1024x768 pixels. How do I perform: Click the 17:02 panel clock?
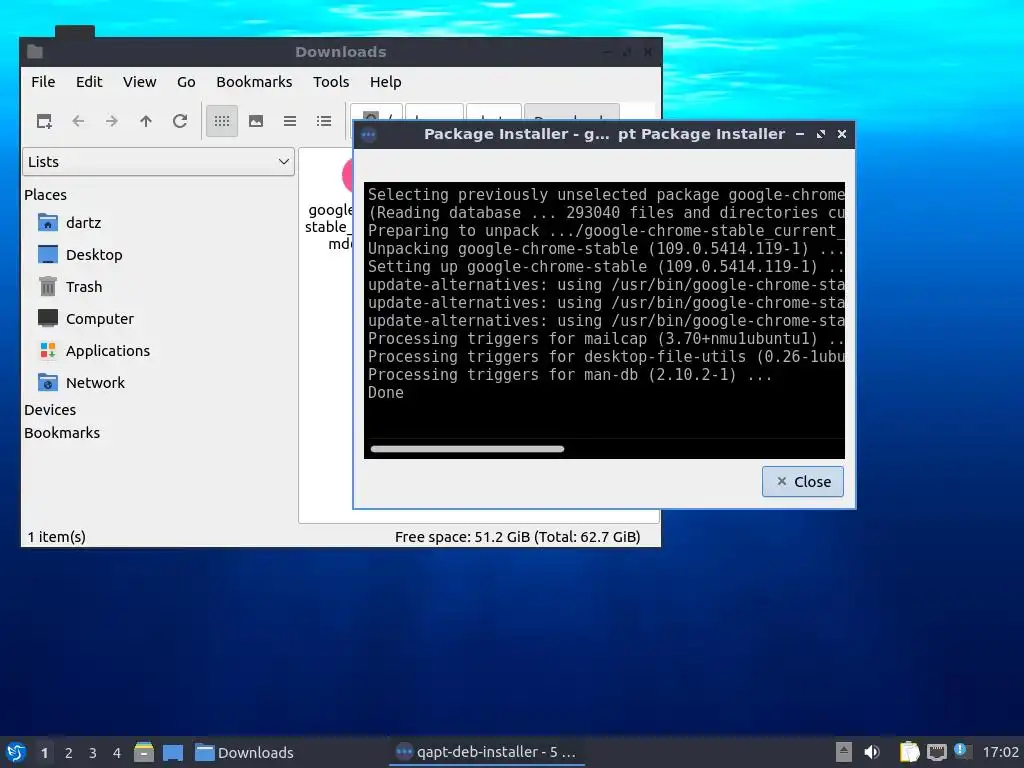click(x=1000, y=752)
